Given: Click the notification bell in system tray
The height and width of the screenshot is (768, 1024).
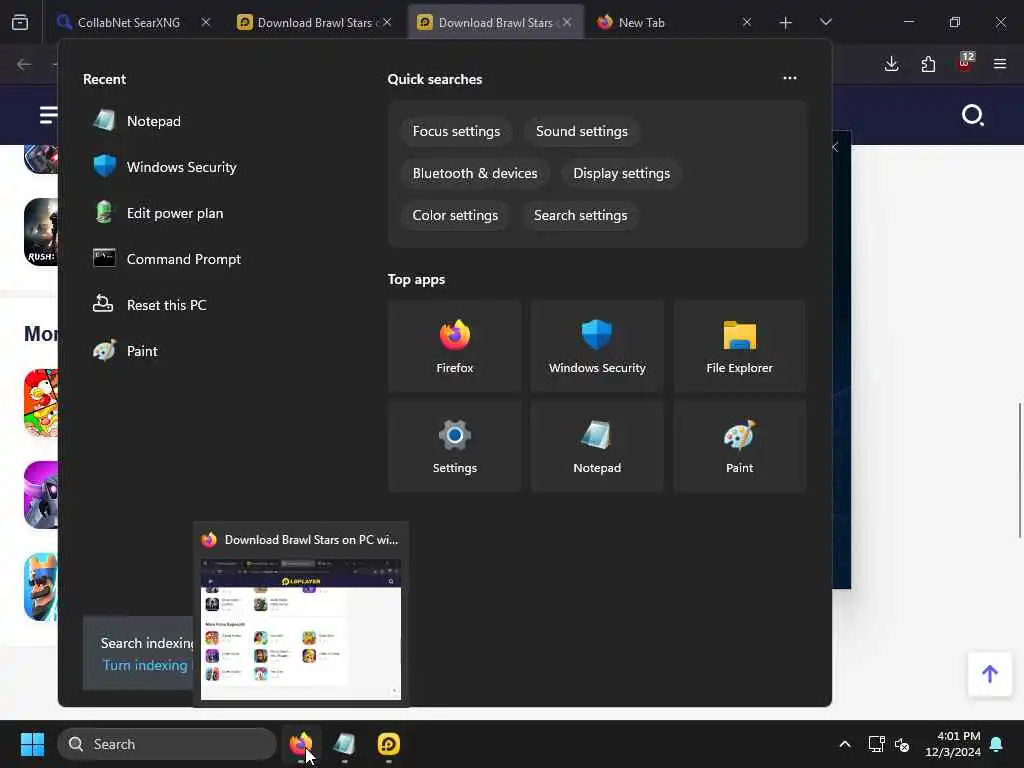Looking at the screenshot, I should point(997,744).
